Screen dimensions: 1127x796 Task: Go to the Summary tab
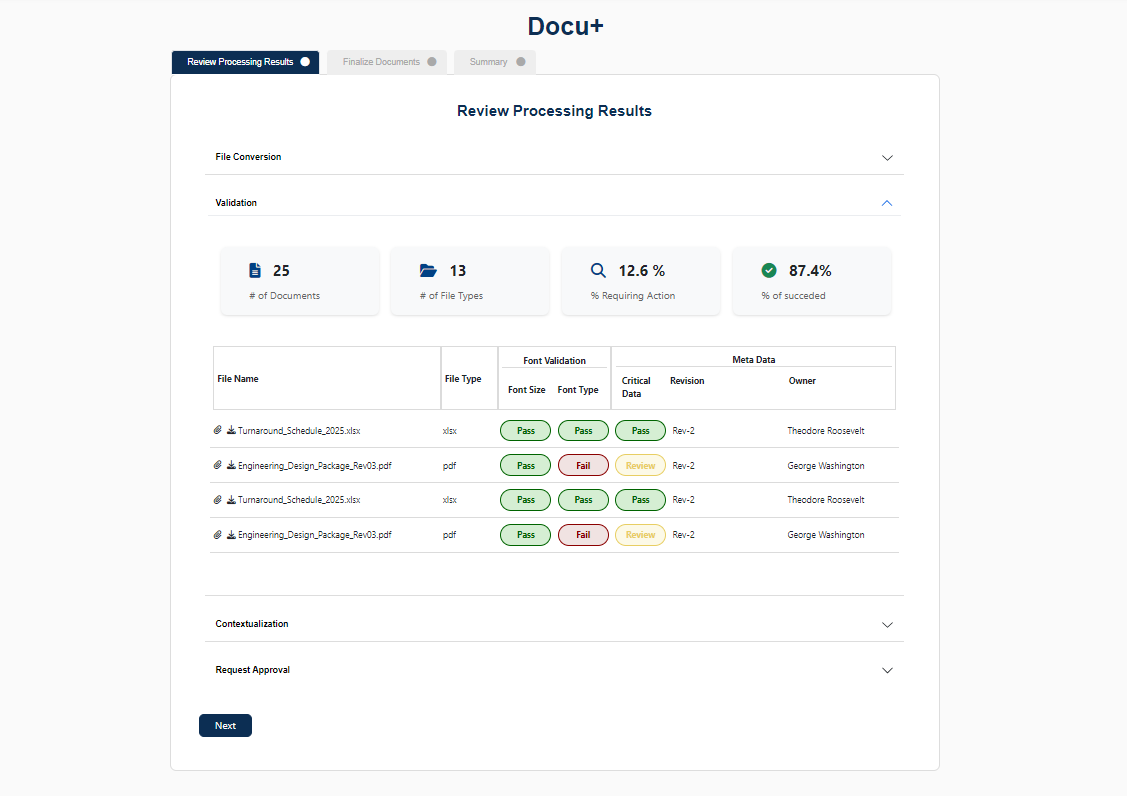pyautogui.click(x=494, y=62)
